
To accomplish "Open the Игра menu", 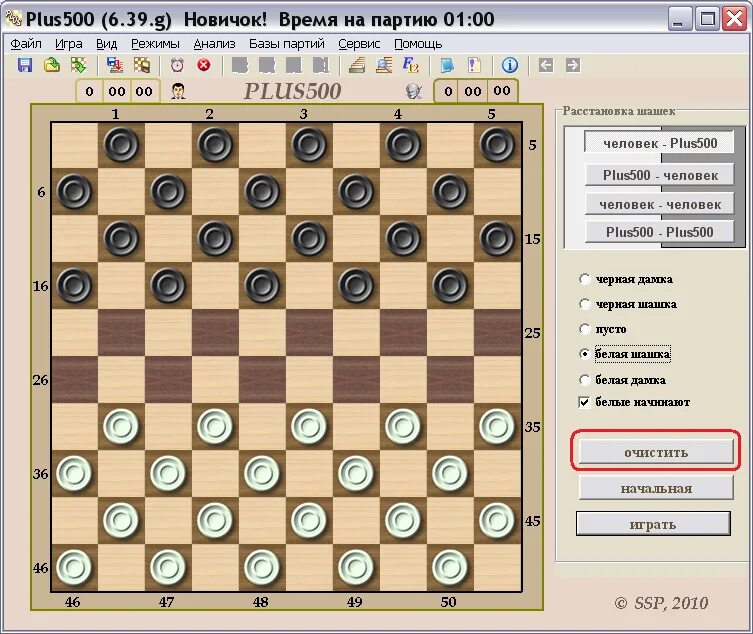I will tap(69, 44).
